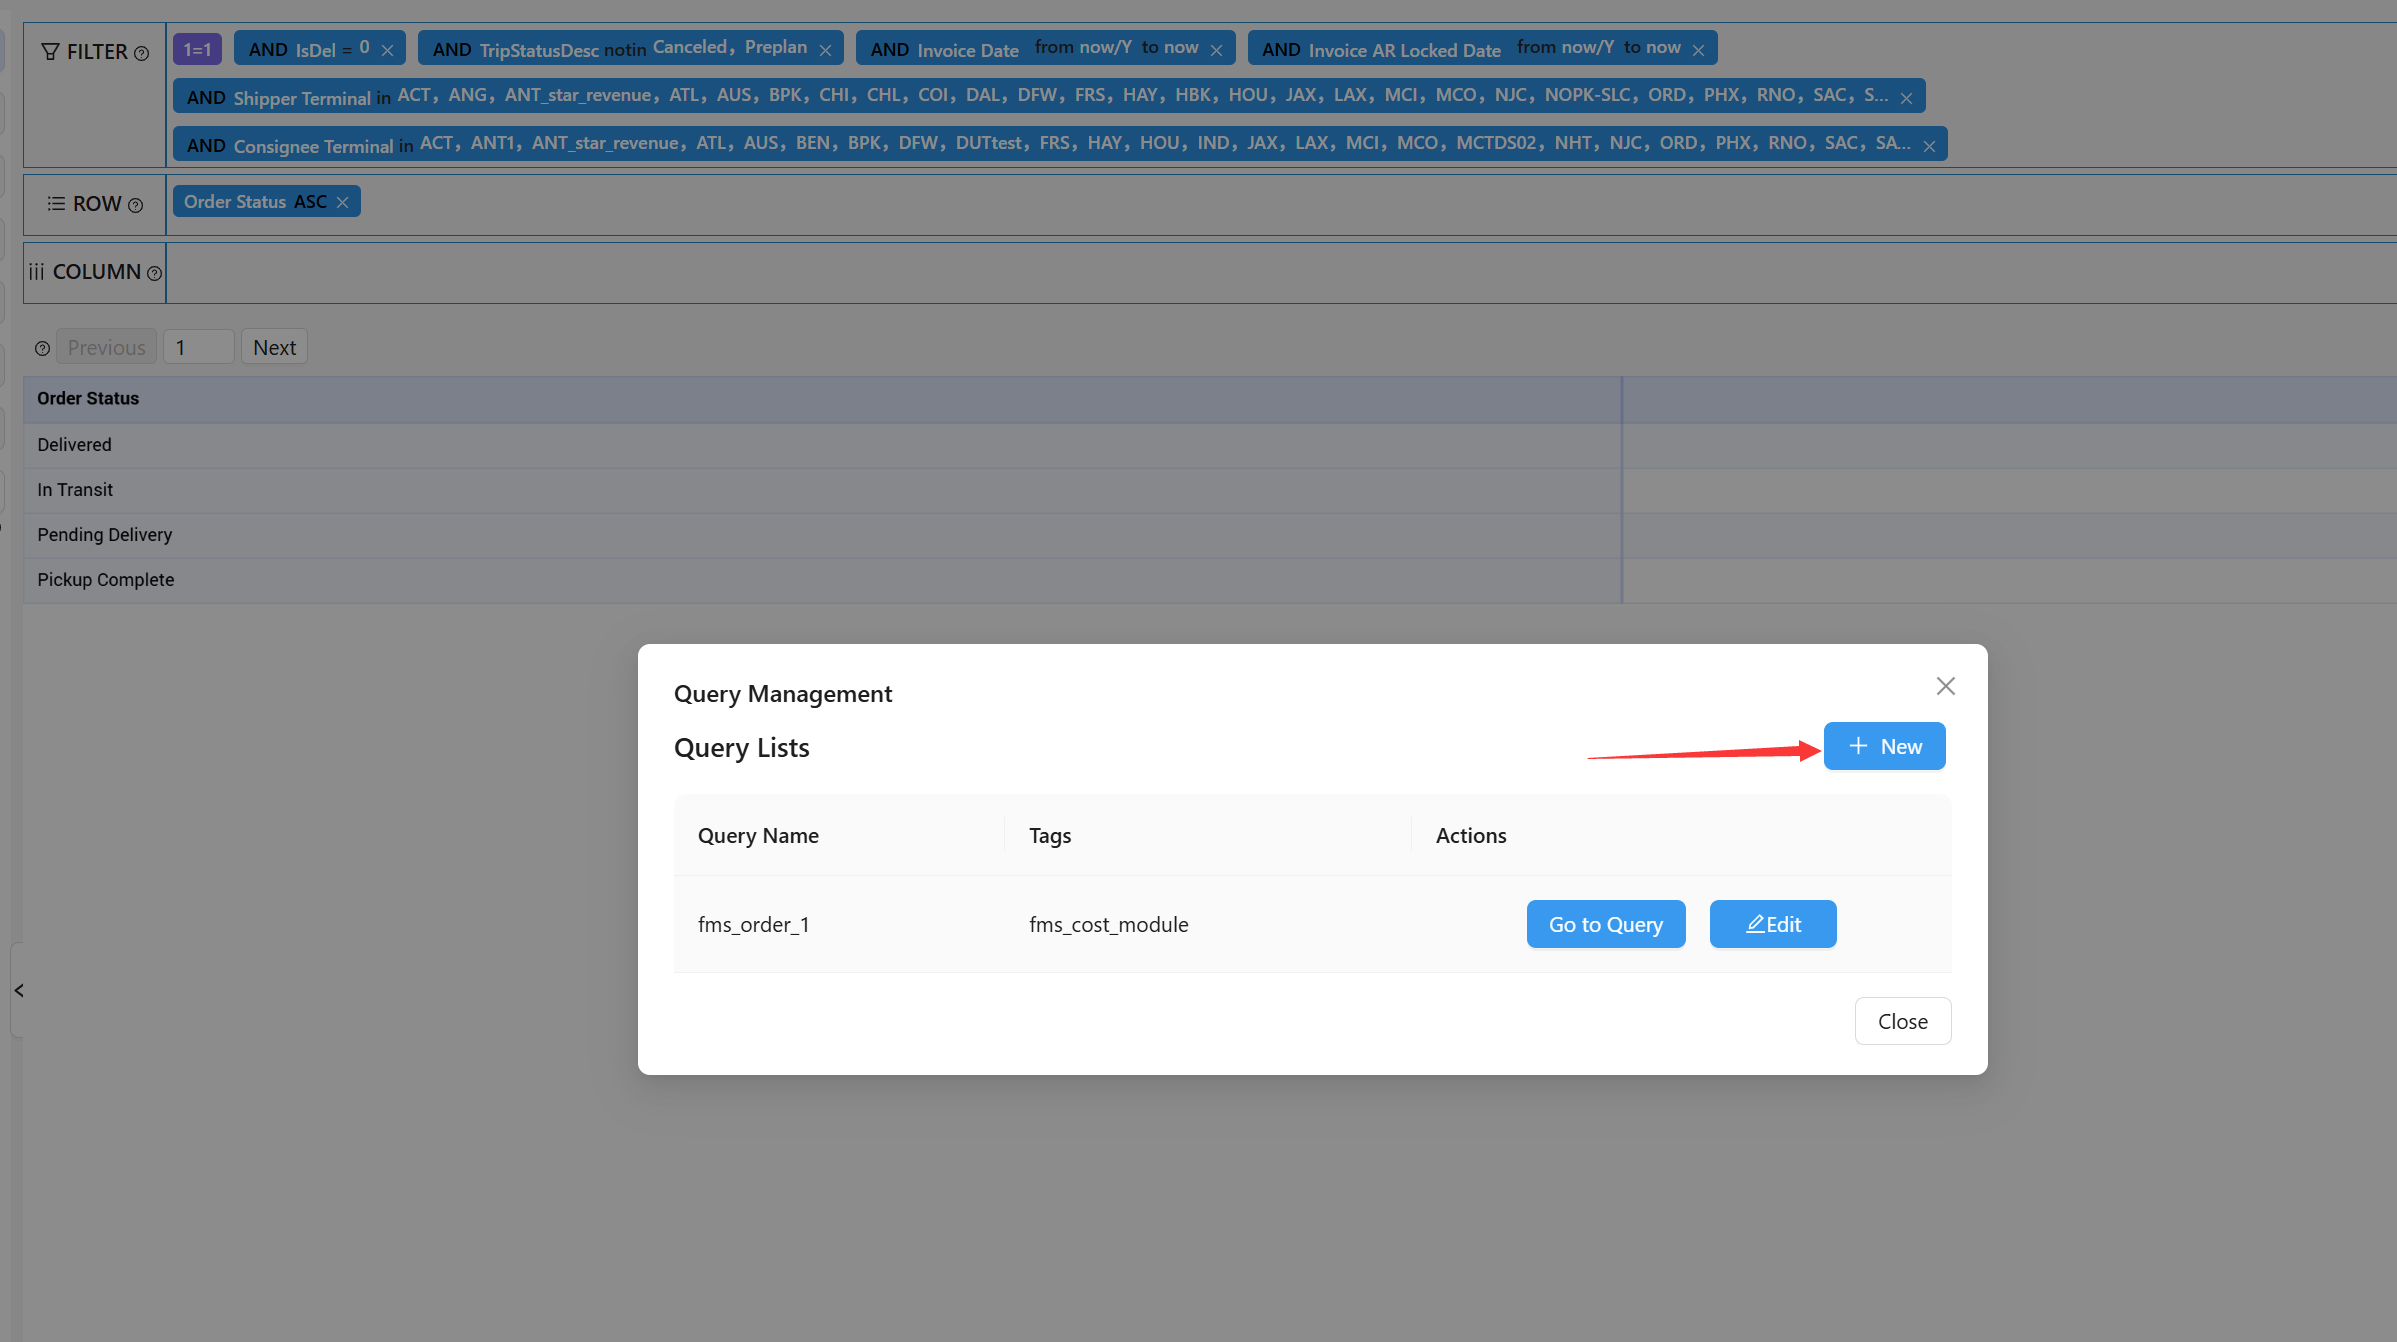
Task: Click the 1=1 filter tag
Action: point(197,49)
